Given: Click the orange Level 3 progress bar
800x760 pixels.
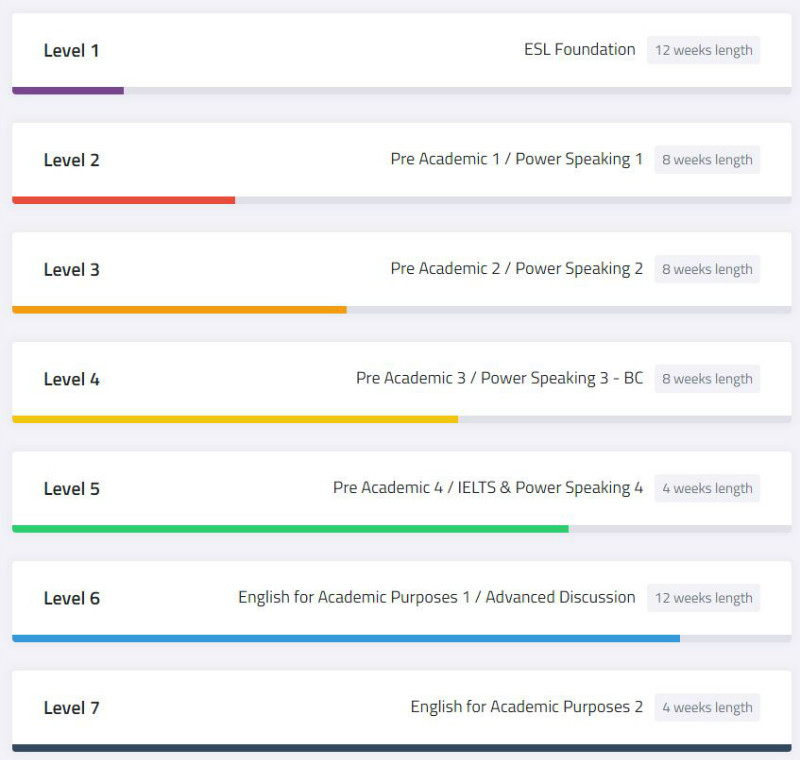Looking at the screenshot, I should point(179,310).
